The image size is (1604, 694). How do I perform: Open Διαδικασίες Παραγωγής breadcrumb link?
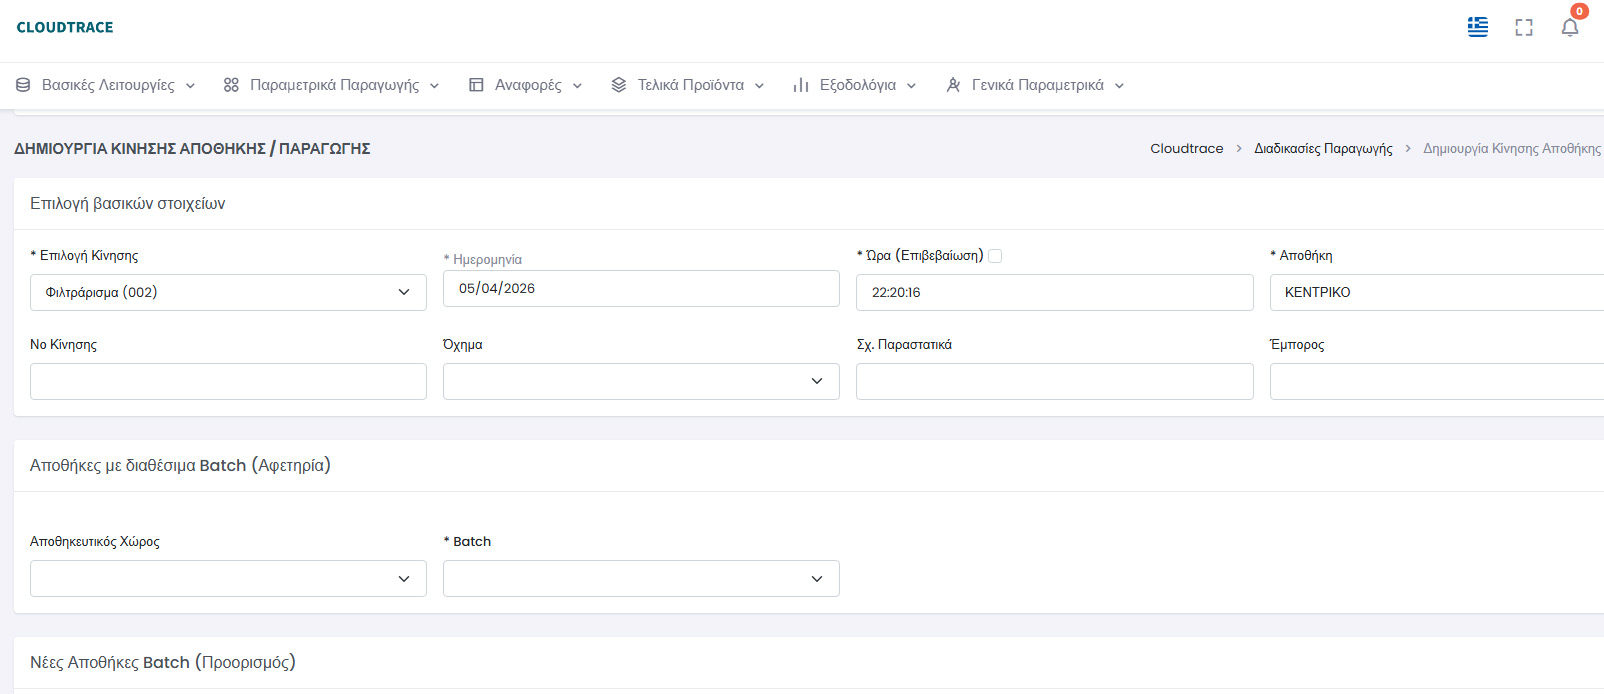click(1323, 148)
